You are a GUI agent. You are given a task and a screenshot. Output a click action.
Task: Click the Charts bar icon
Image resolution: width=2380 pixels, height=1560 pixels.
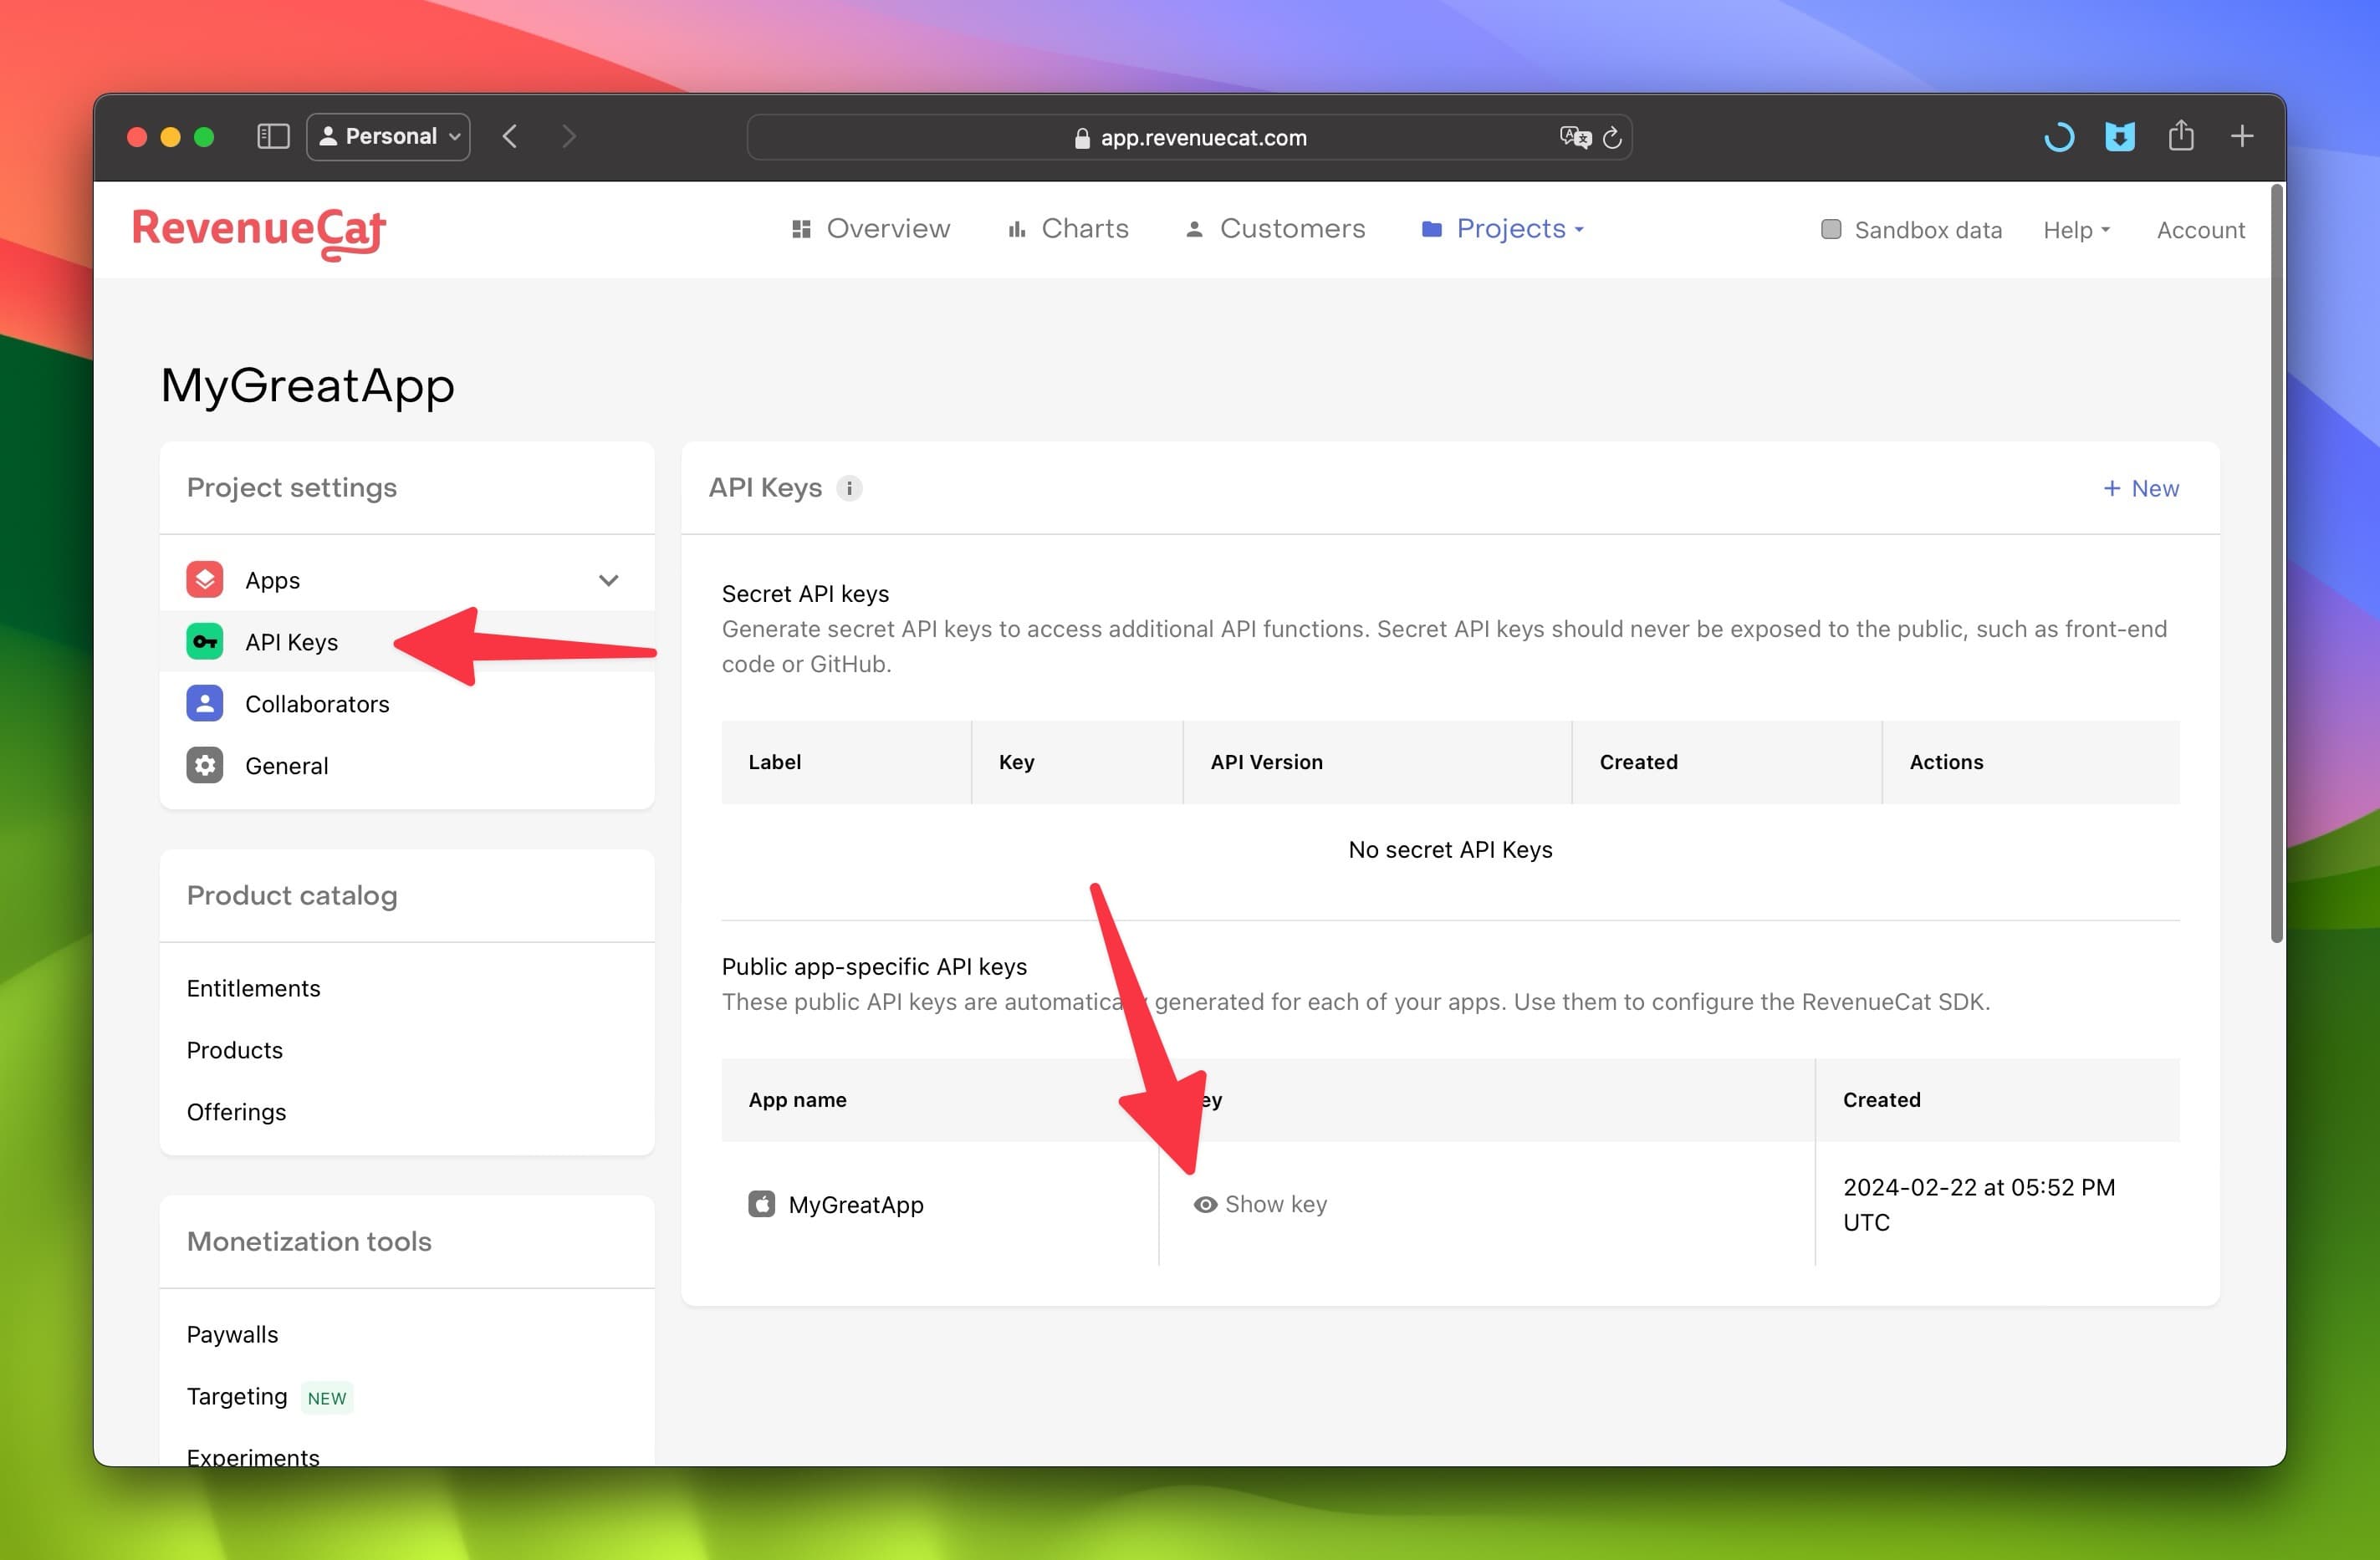[x=1017, y=229]
